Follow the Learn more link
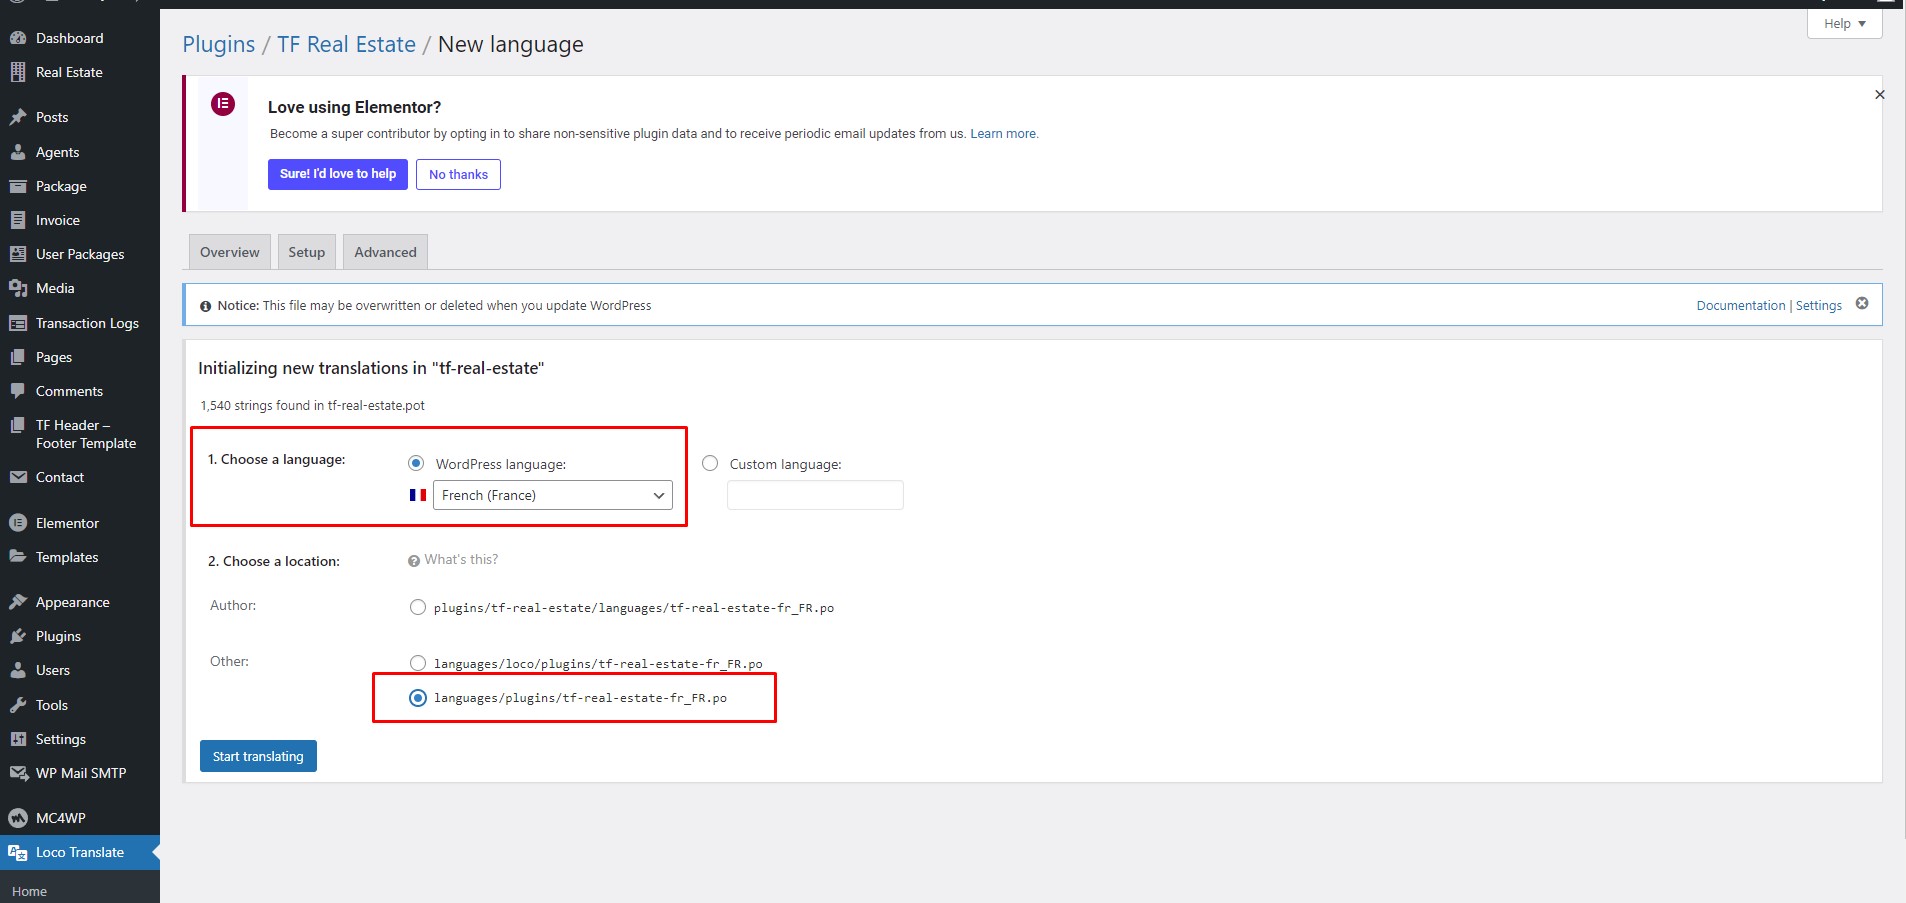This screenshot has width=1906, height=903. coord(1004,133)
